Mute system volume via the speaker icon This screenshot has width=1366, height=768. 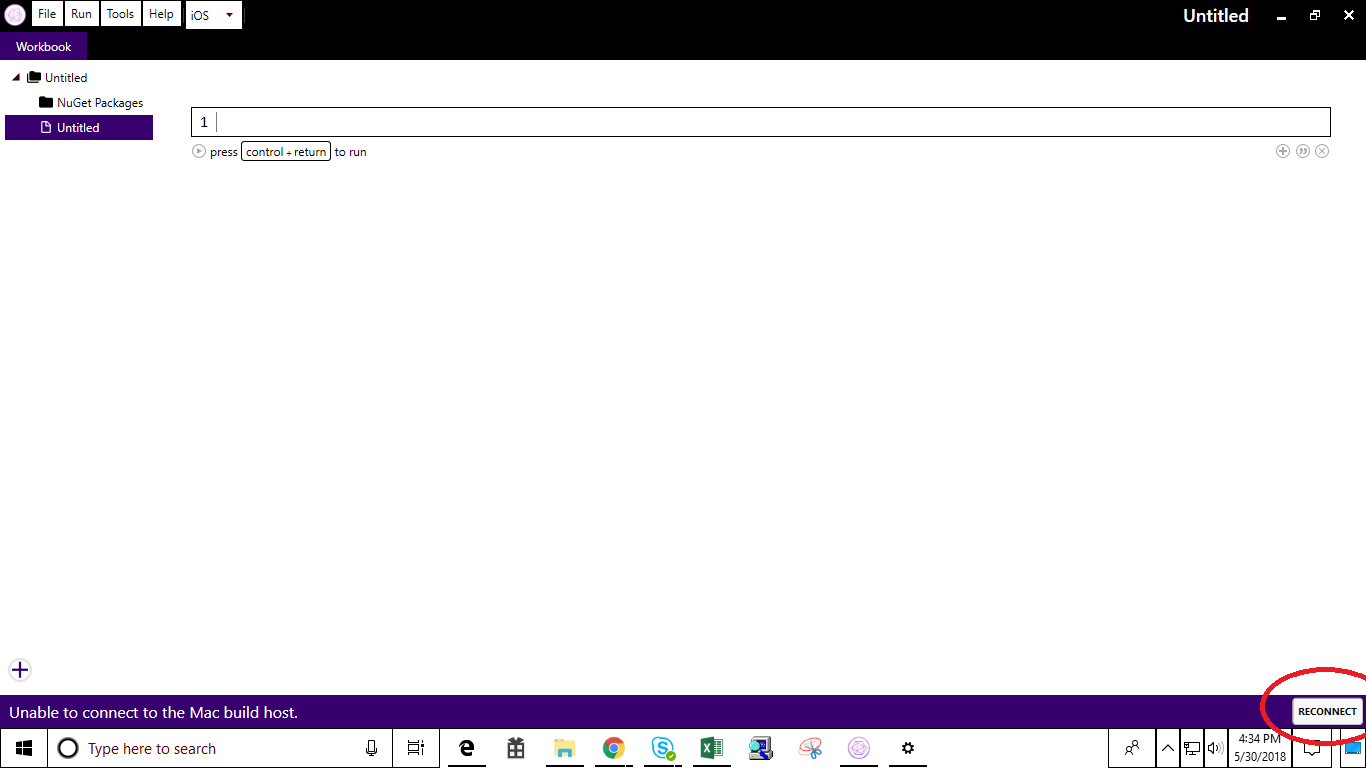click(1215, 748)
